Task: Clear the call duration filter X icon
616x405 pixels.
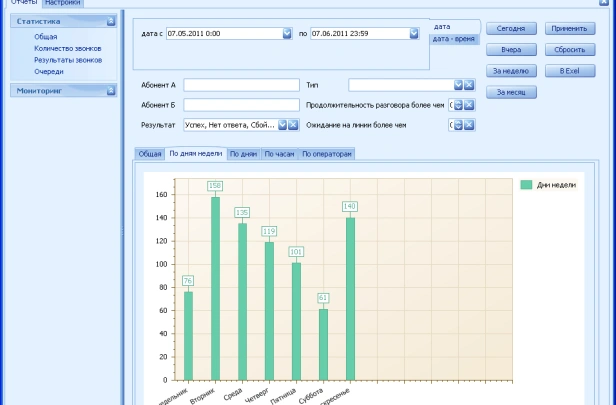Action: [x=469, y=105]
